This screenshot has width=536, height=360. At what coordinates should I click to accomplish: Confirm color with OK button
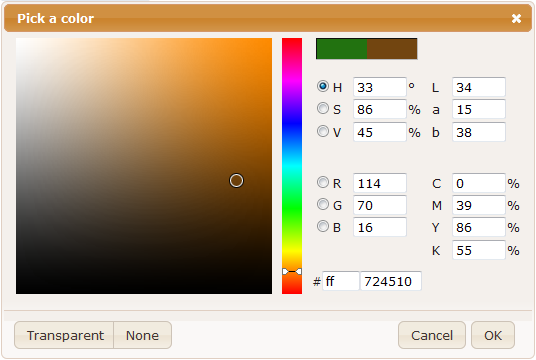(493, 335)
